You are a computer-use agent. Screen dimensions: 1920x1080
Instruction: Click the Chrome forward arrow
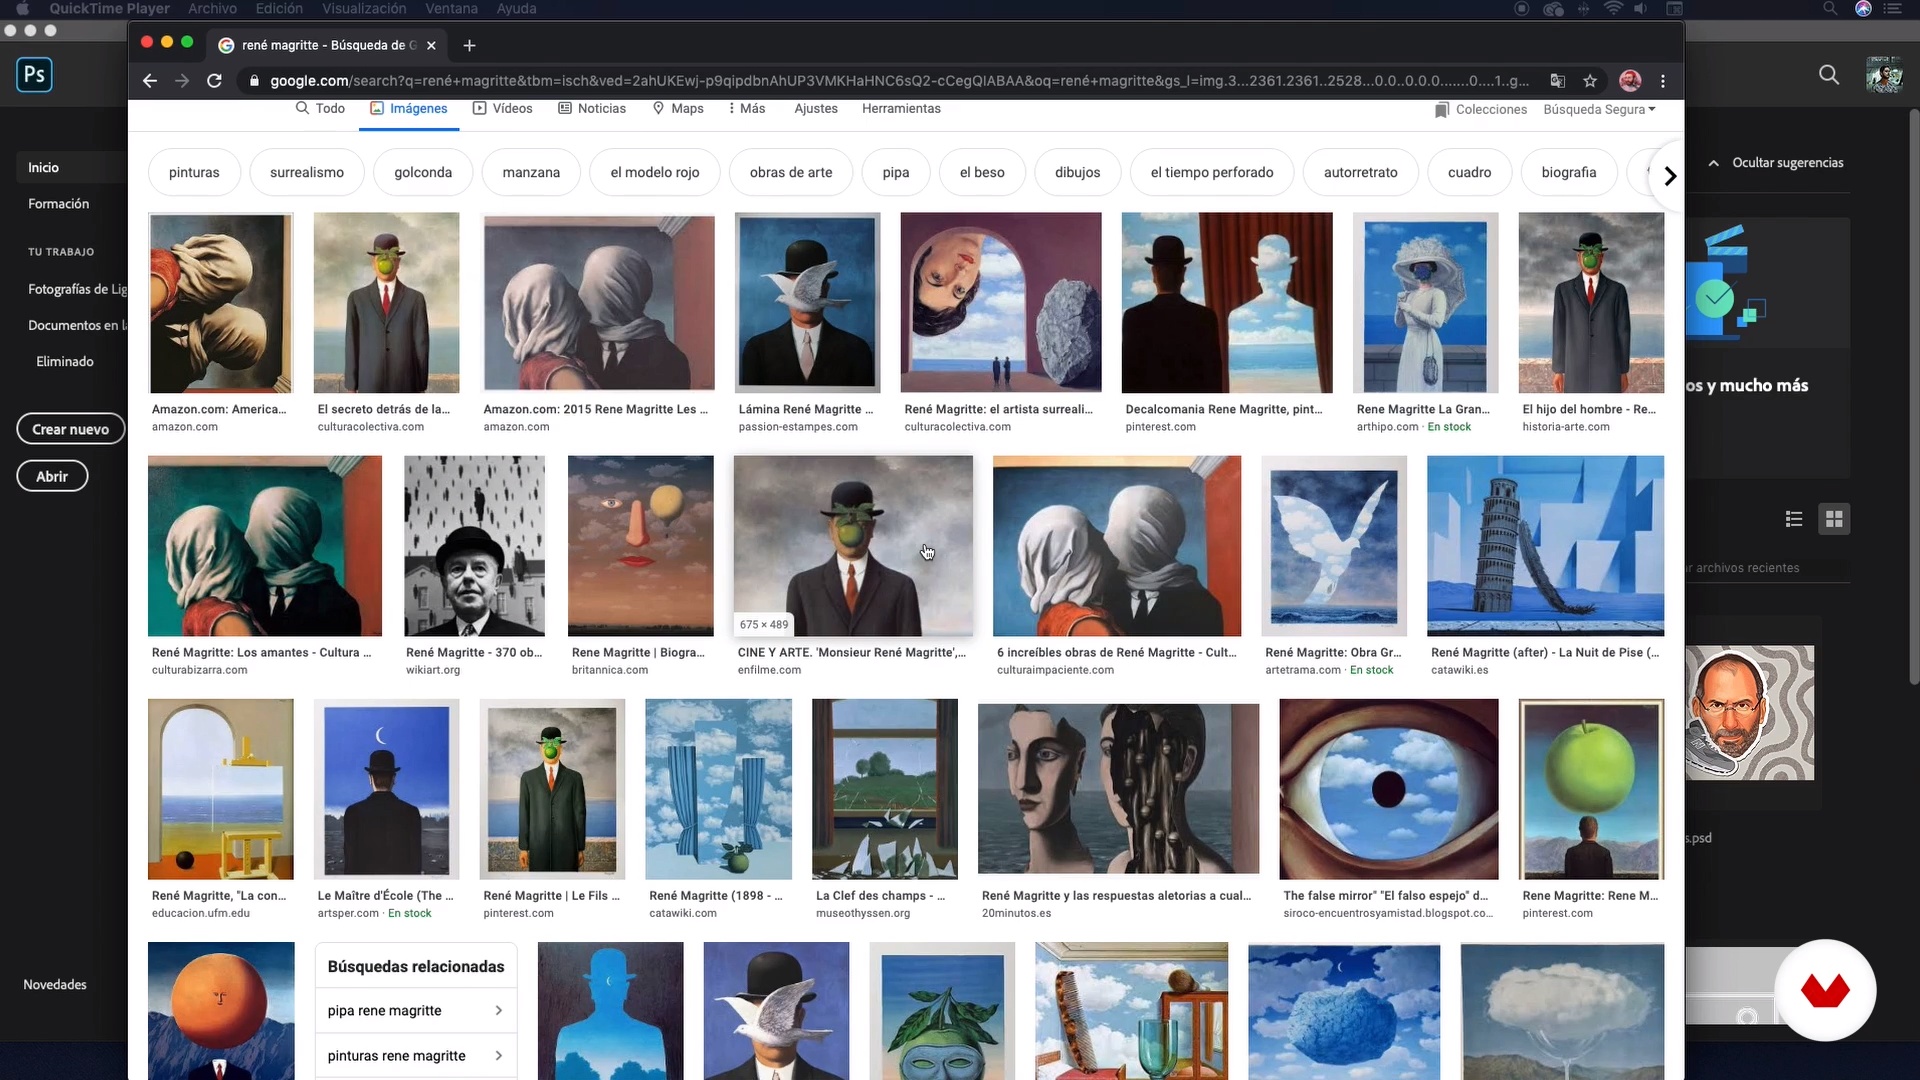(182, 81)
